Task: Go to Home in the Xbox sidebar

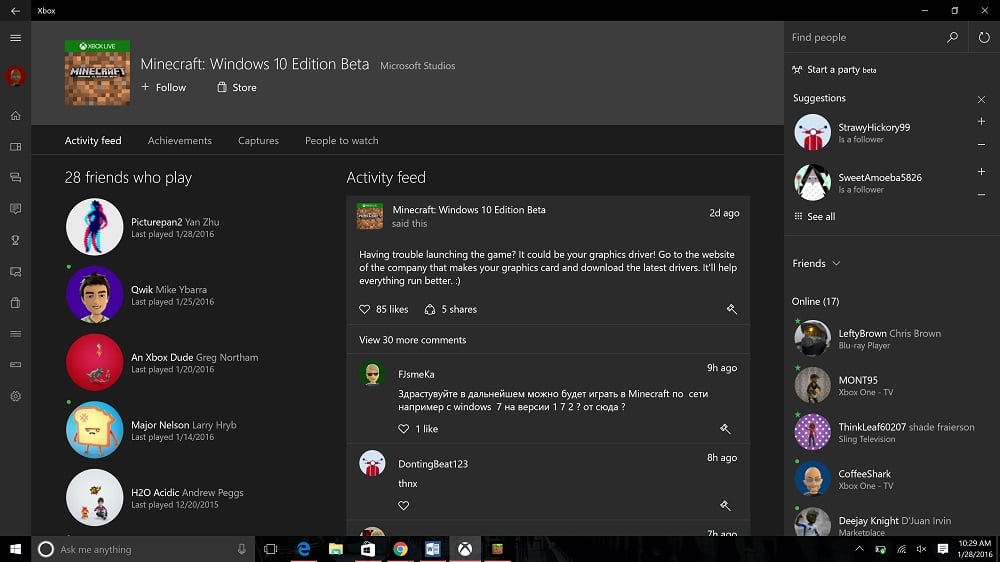Action: coord(15,115)
